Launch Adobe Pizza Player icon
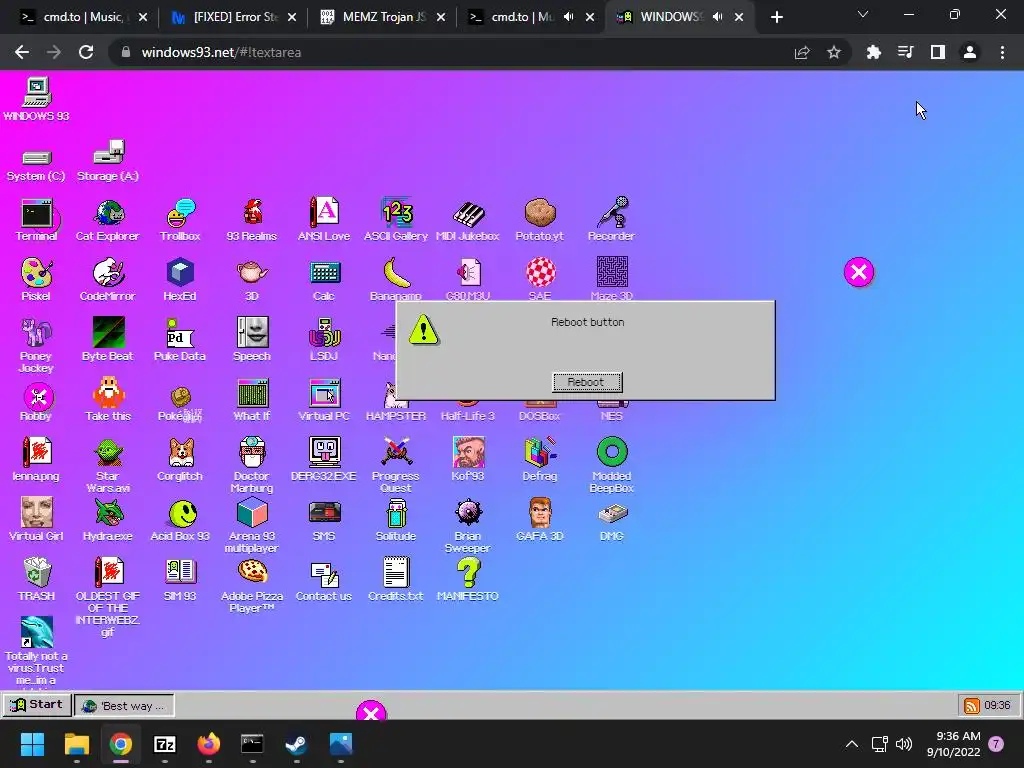 252,572
